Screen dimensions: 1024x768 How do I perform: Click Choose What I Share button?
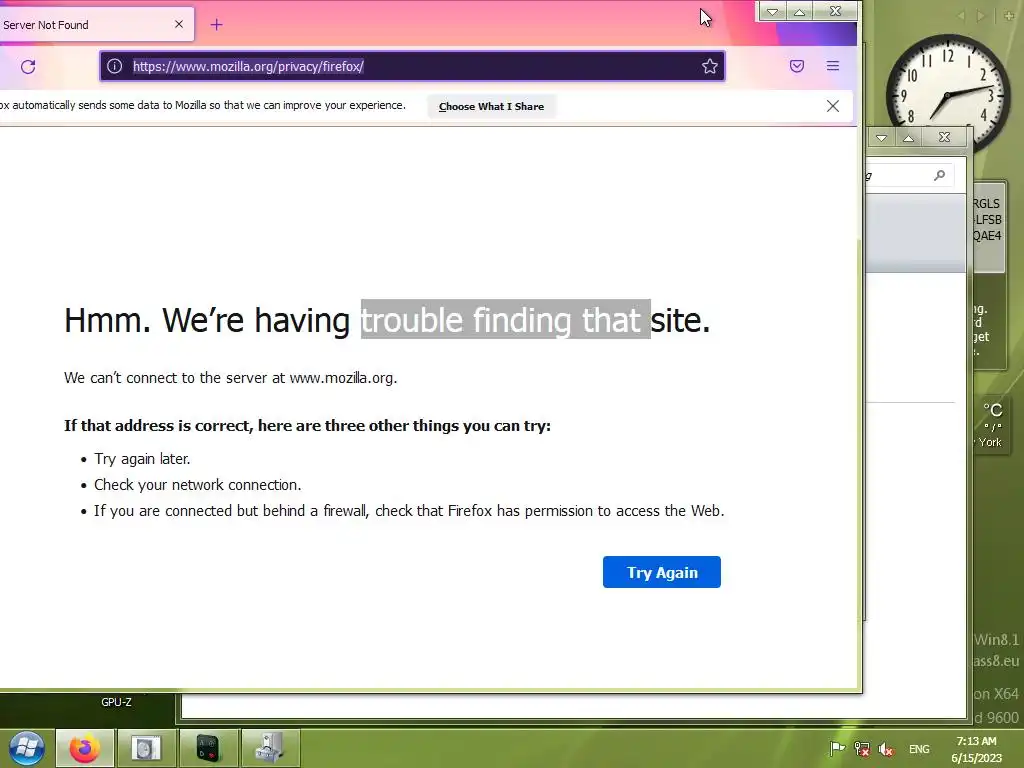coord(491,106)
